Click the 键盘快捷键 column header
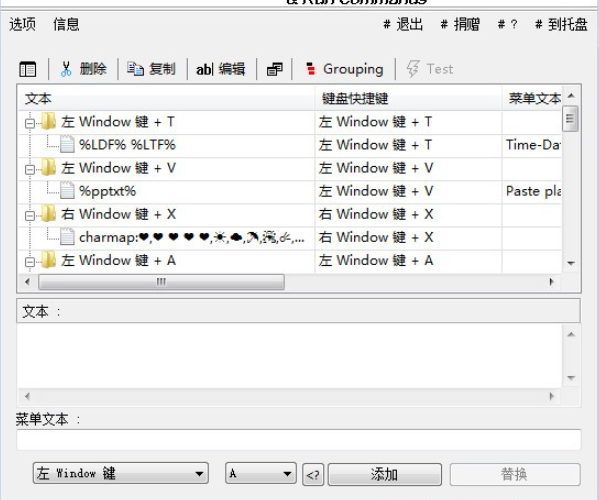Image resolution: width=599 pixels, height=500 pixels. (x=408, y=99)
